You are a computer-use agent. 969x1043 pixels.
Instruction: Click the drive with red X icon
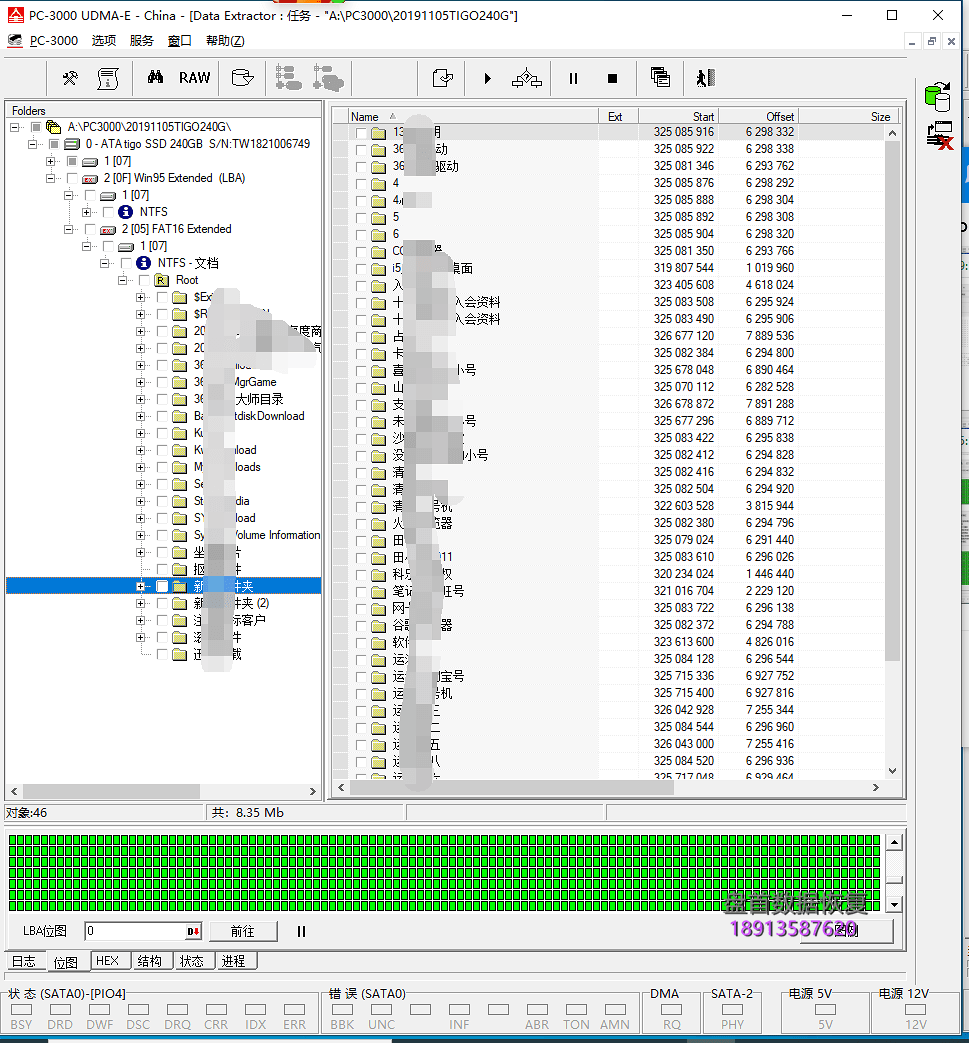click(x=940, y=135)
